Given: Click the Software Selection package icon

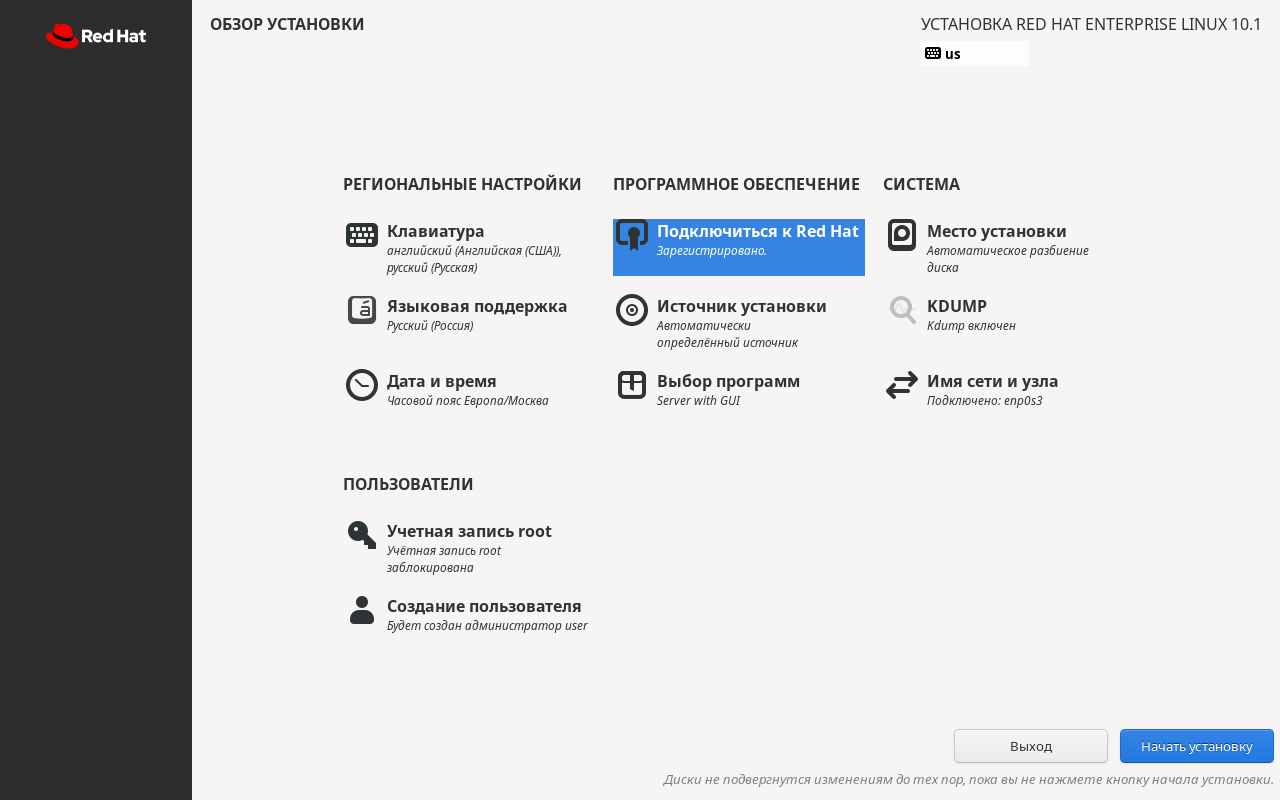Looking at the screenshot, I should click(x=632, y=385).
